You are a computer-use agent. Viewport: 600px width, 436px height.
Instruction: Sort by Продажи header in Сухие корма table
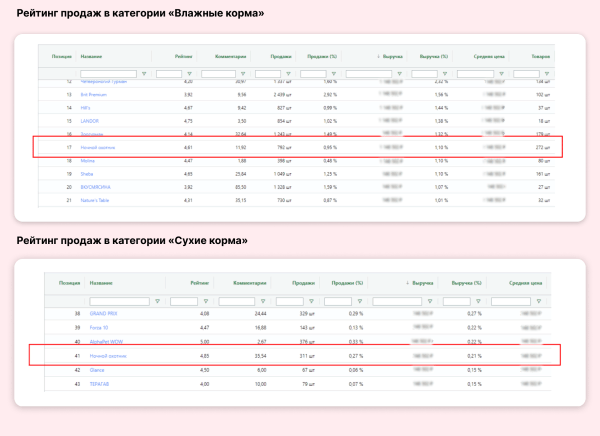303,283
